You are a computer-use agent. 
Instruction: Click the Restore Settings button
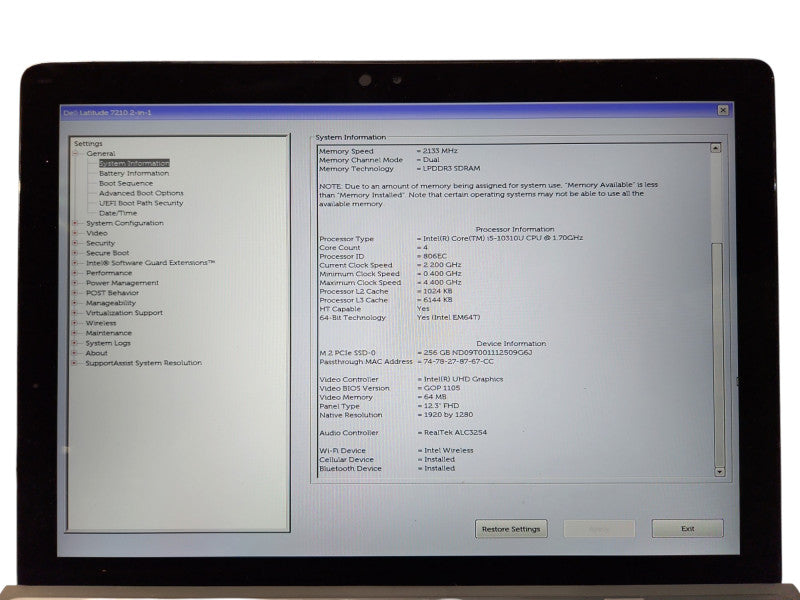tap(511, 529)
